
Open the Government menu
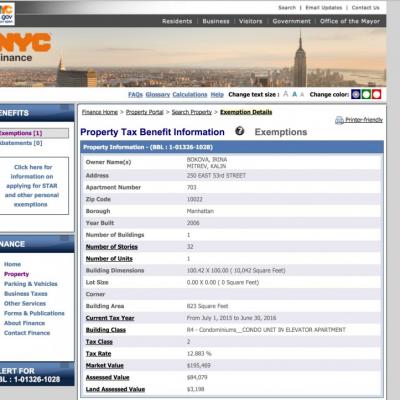tap(291, 21)
